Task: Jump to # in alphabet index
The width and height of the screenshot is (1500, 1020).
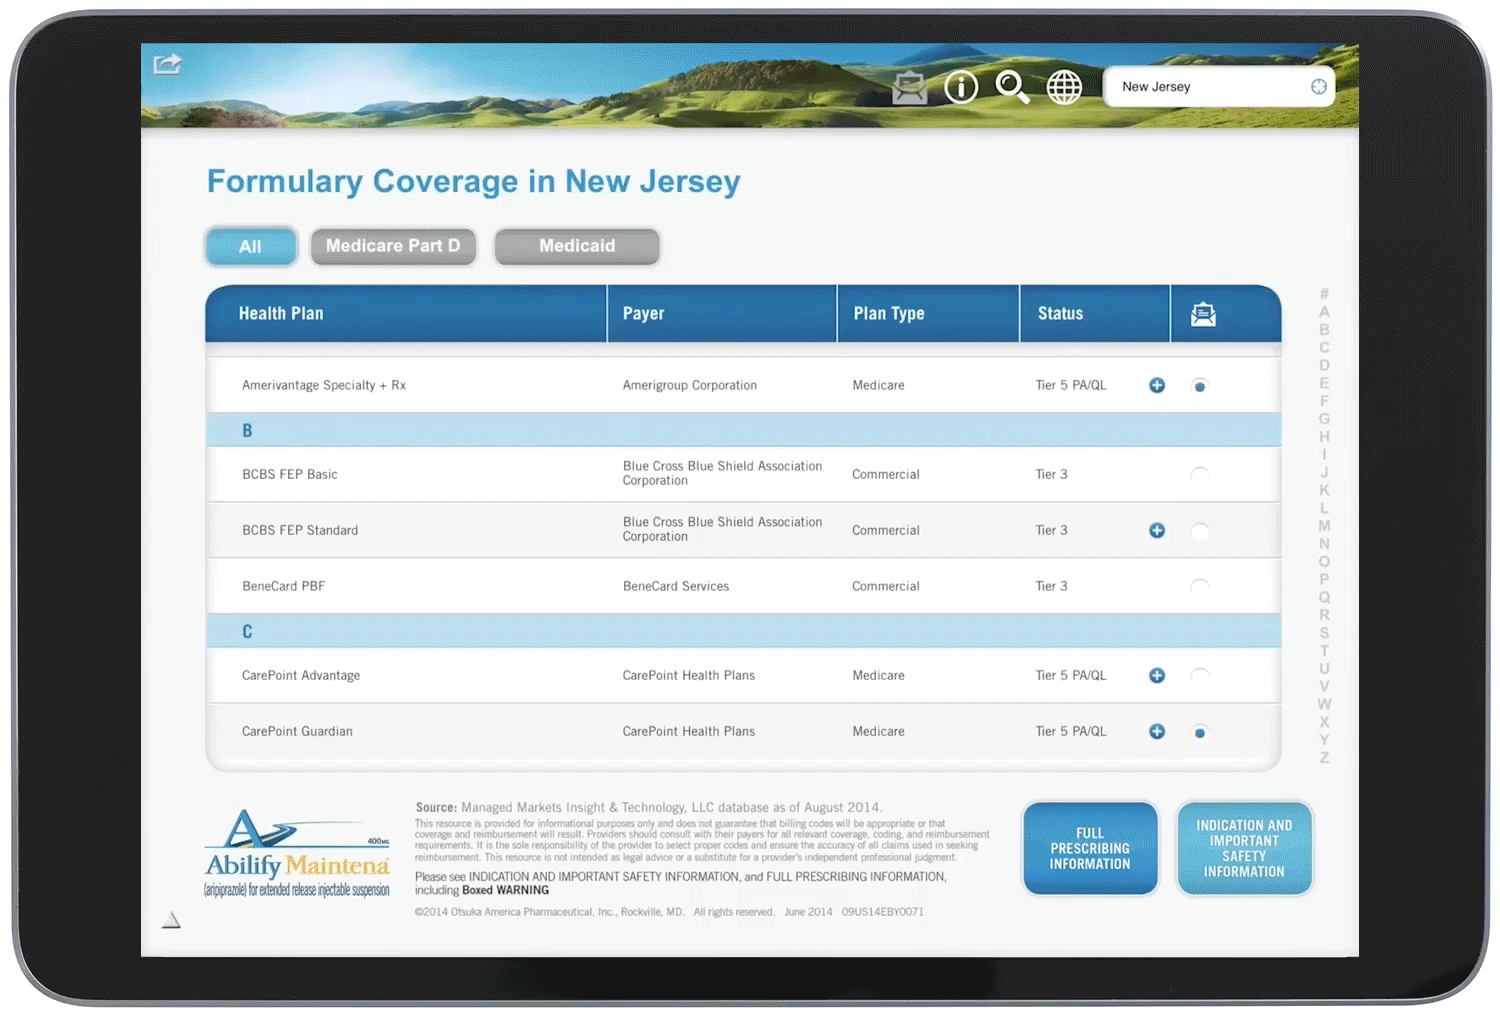Action: point(1324,294)
